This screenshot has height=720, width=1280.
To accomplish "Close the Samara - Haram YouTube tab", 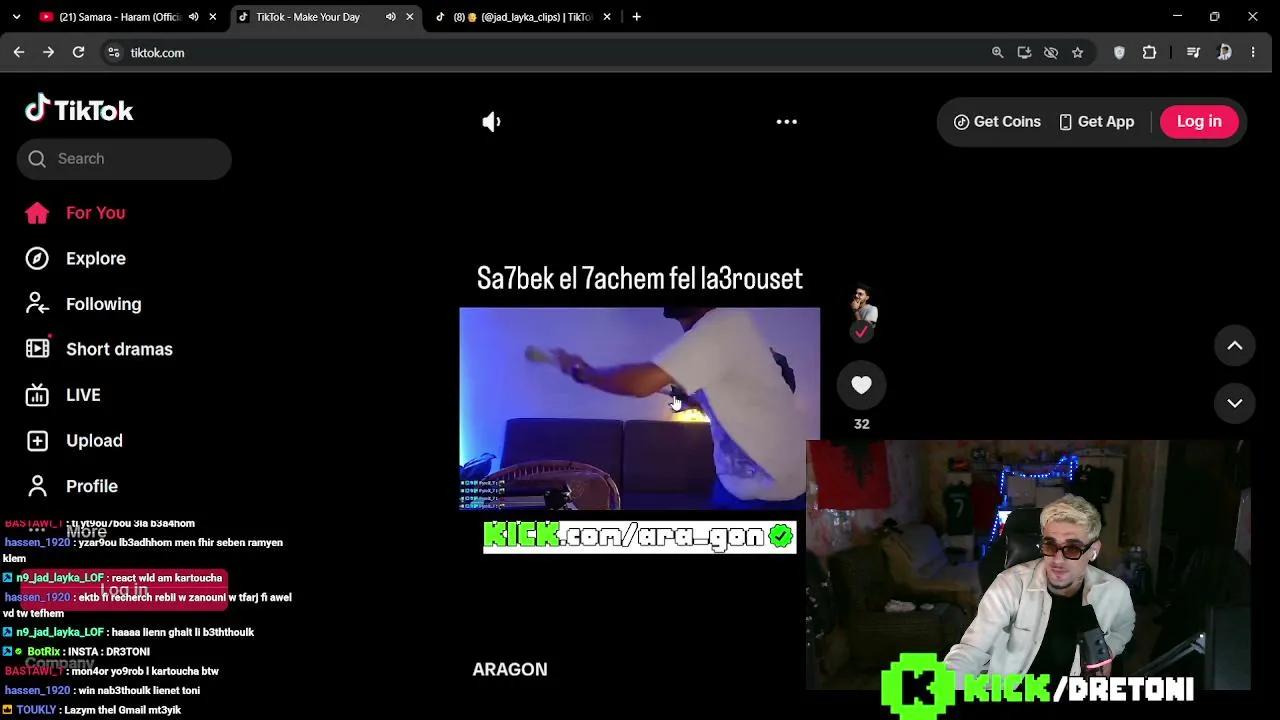I will tap(212, 17).
